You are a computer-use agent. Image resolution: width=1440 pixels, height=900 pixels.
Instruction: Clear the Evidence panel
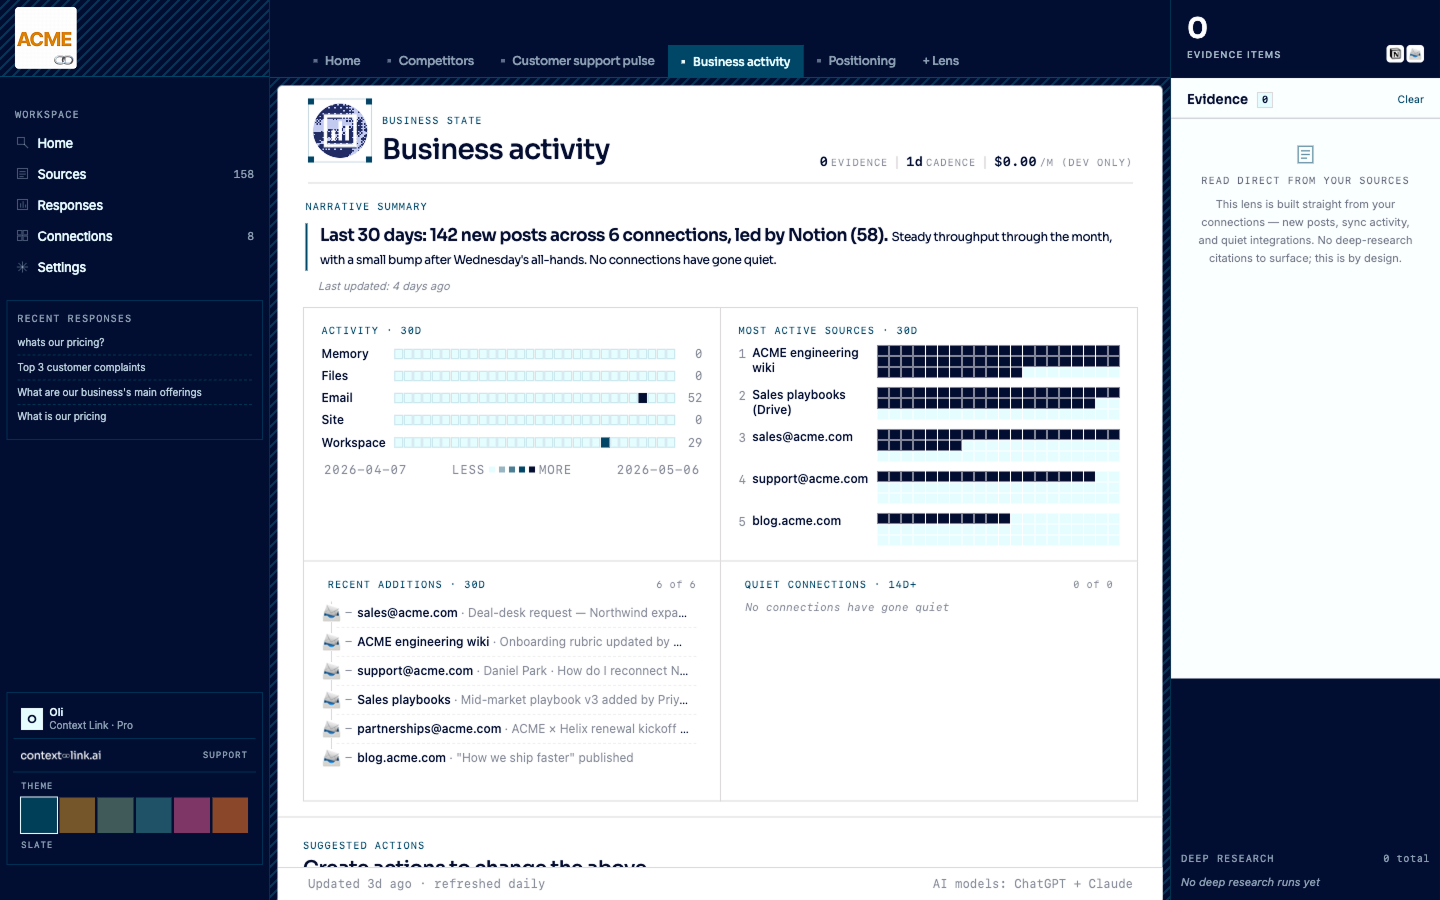[x=1410, y=99]
